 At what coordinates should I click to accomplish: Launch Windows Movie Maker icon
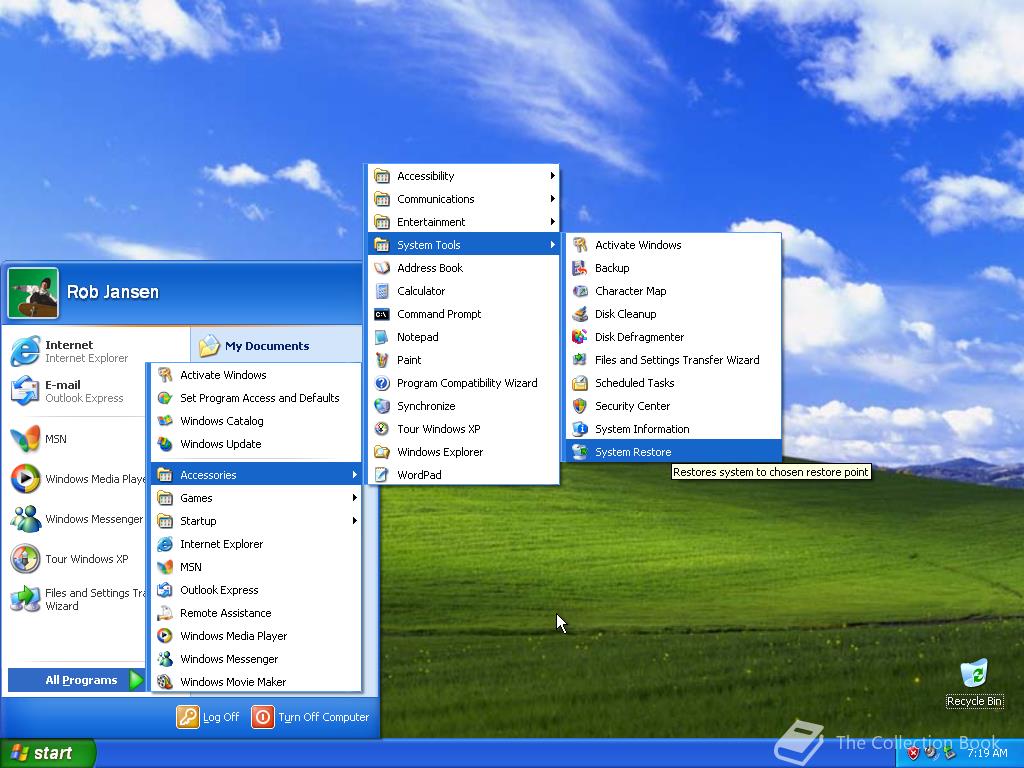165,682
